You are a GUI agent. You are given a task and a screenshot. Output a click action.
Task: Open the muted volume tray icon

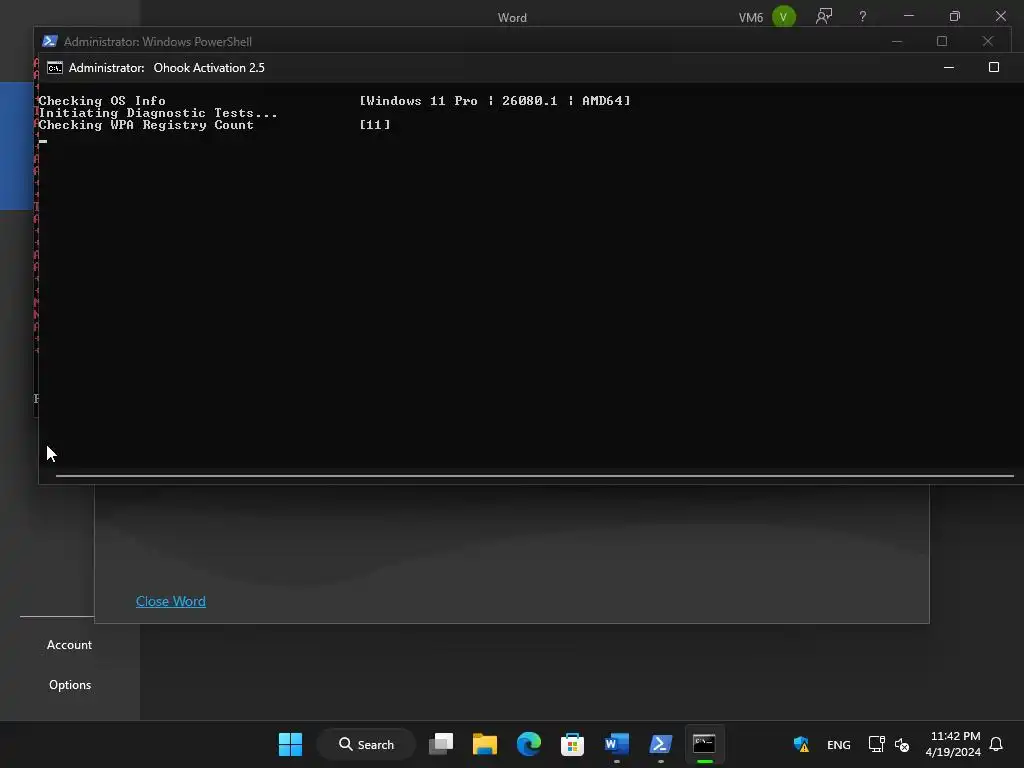(902, 744)
